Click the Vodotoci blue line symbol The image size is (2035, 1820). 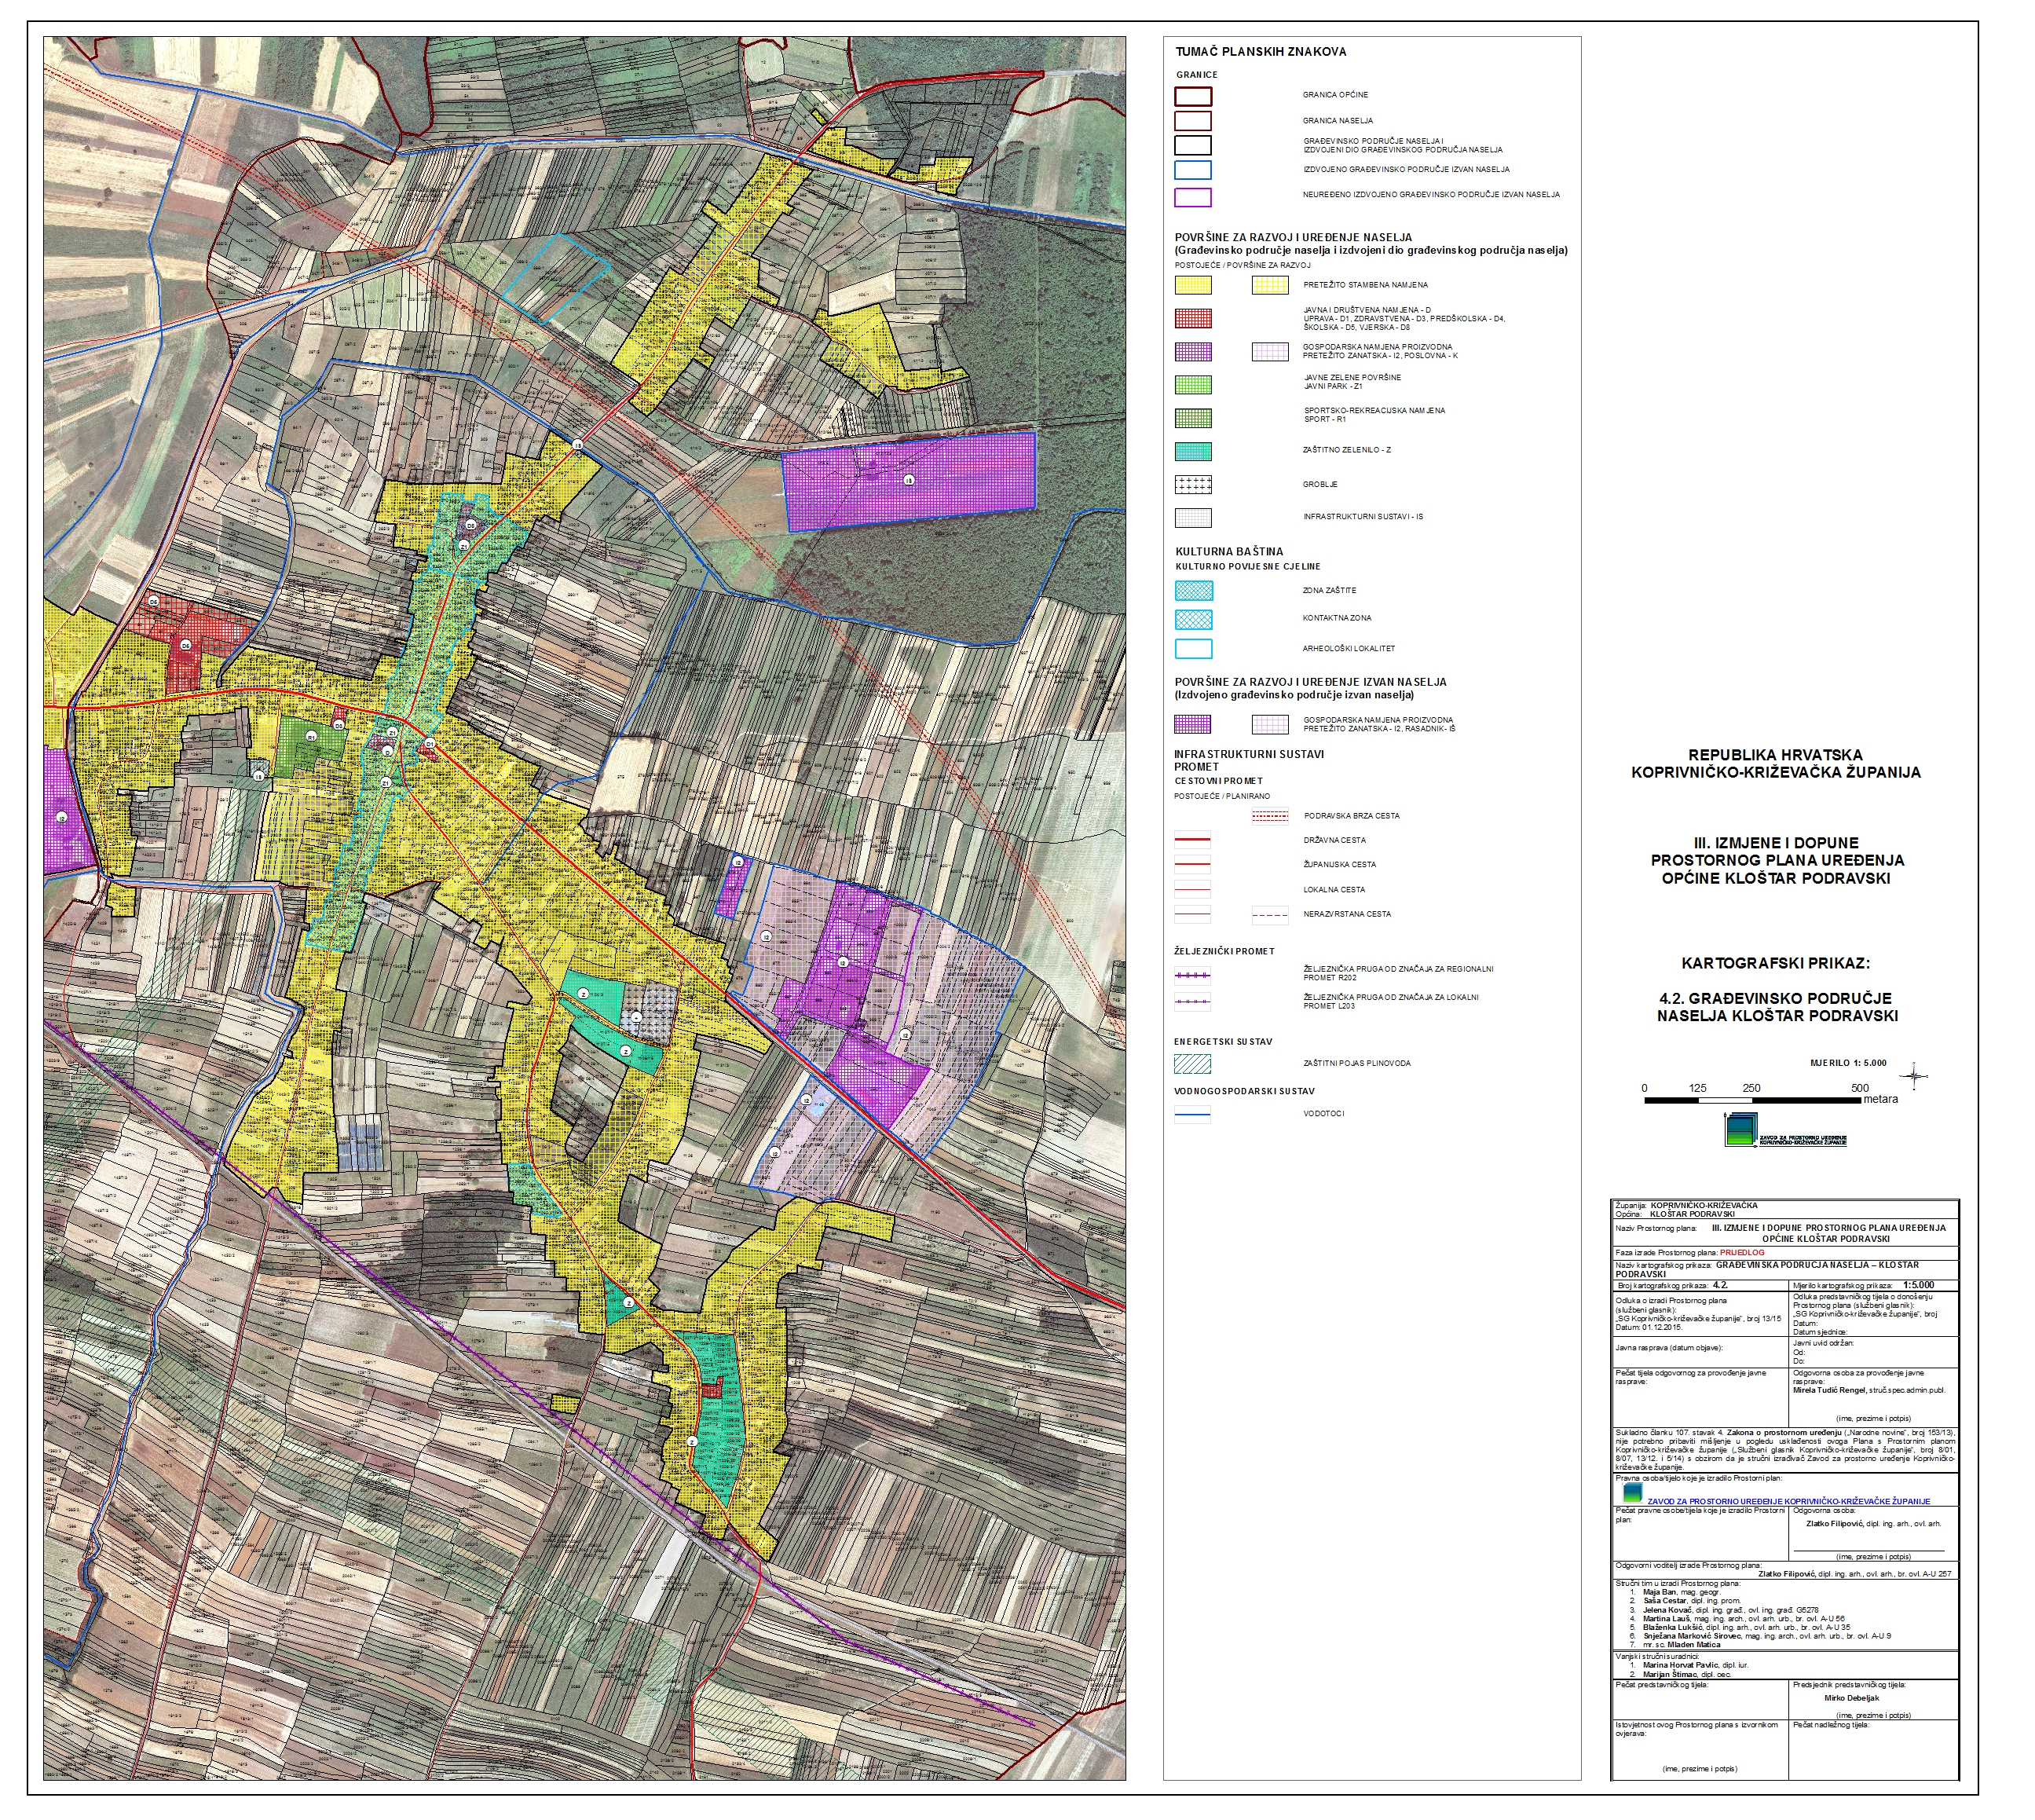click(1192, 1114)
